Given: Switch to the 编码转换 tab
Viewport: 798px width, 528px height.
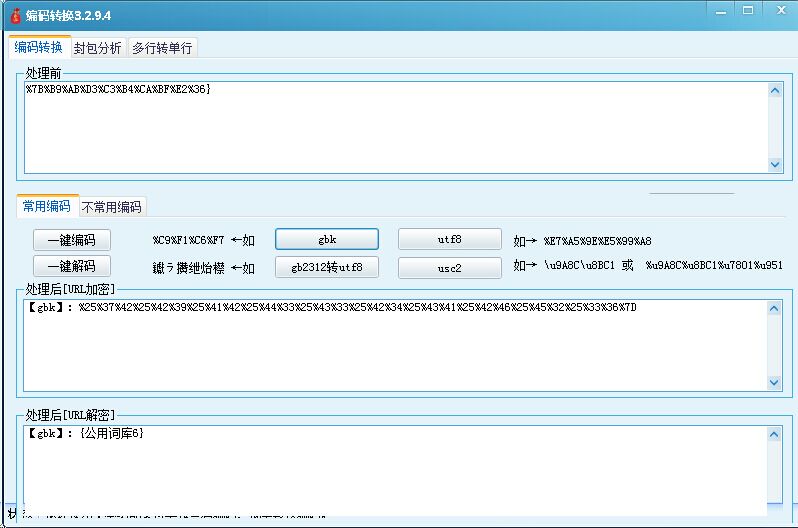Looking at the screenshot, I should [39, 47].
